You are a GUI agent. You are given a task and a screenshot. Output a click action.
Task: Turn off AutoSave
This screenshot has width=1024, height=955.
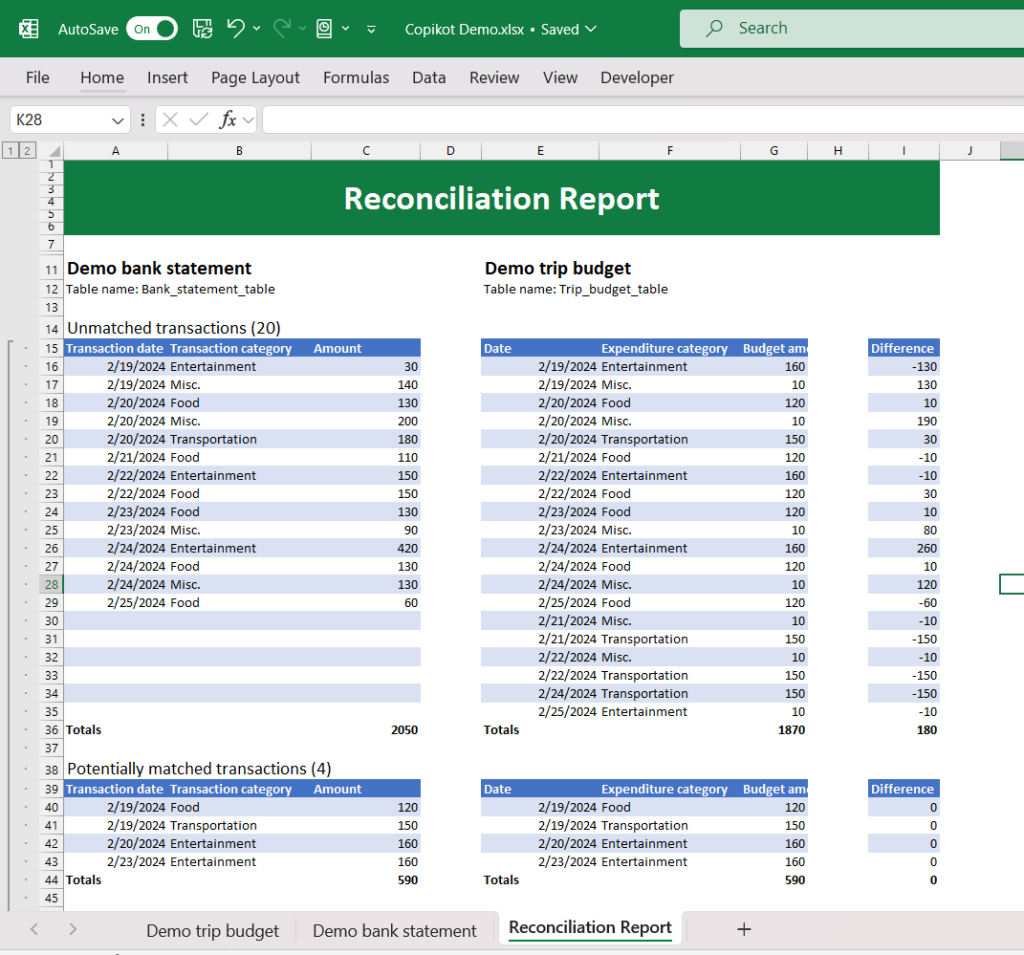point(152,29)
